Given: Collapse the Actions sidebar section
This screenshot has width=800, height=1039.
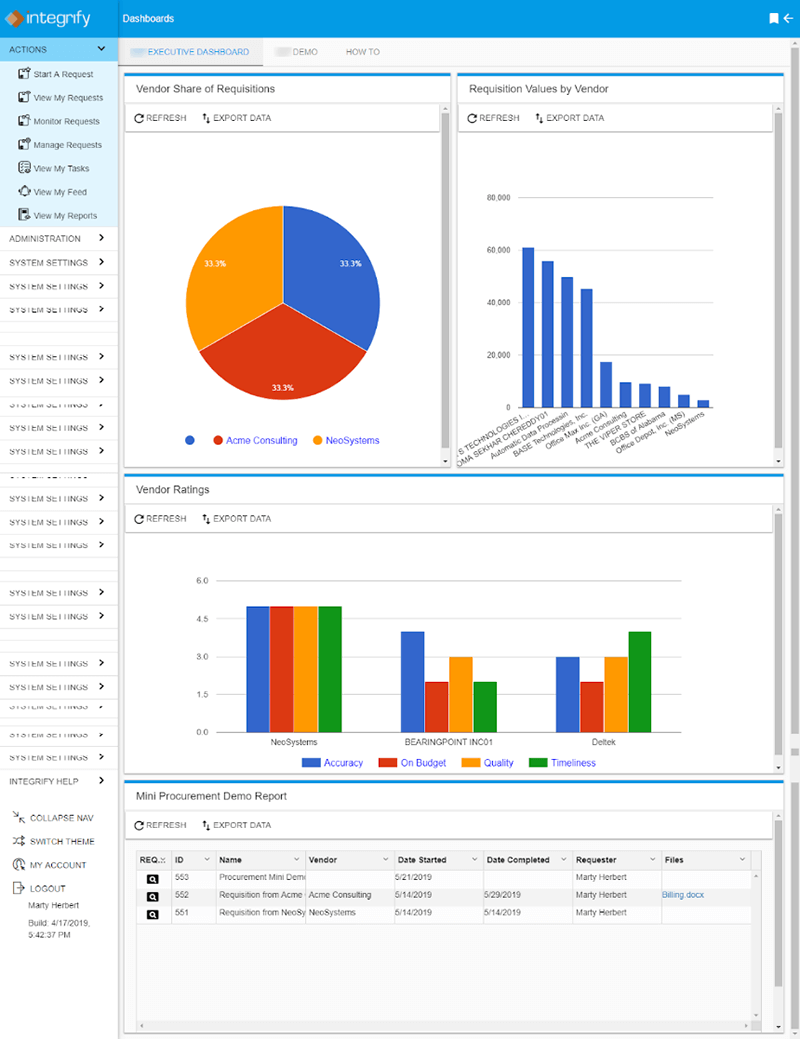Looking at the screenshot, I should pos(103,47).
